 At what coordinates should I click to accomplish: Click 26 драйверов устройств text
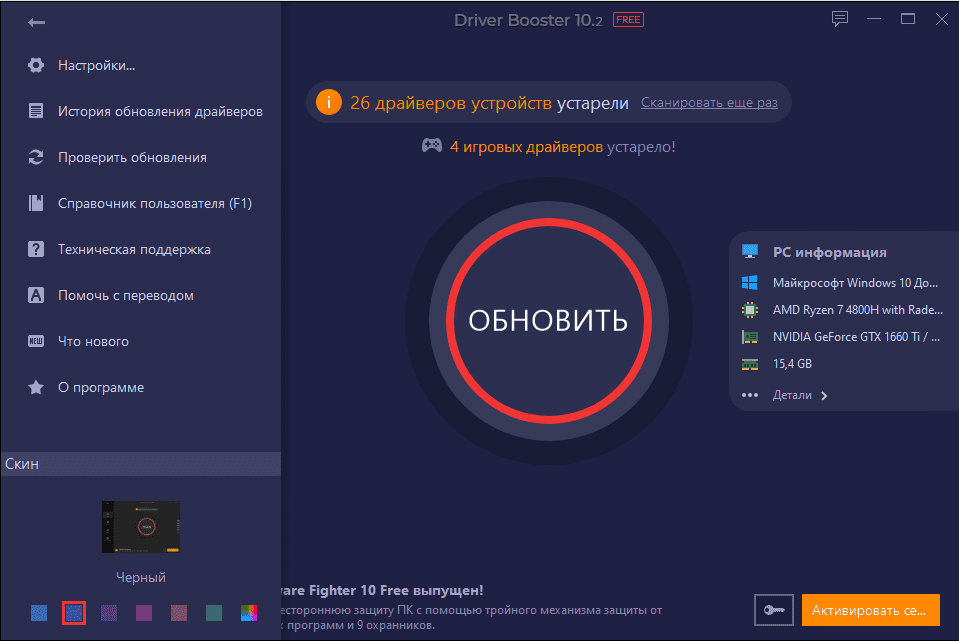click(451, 103)
